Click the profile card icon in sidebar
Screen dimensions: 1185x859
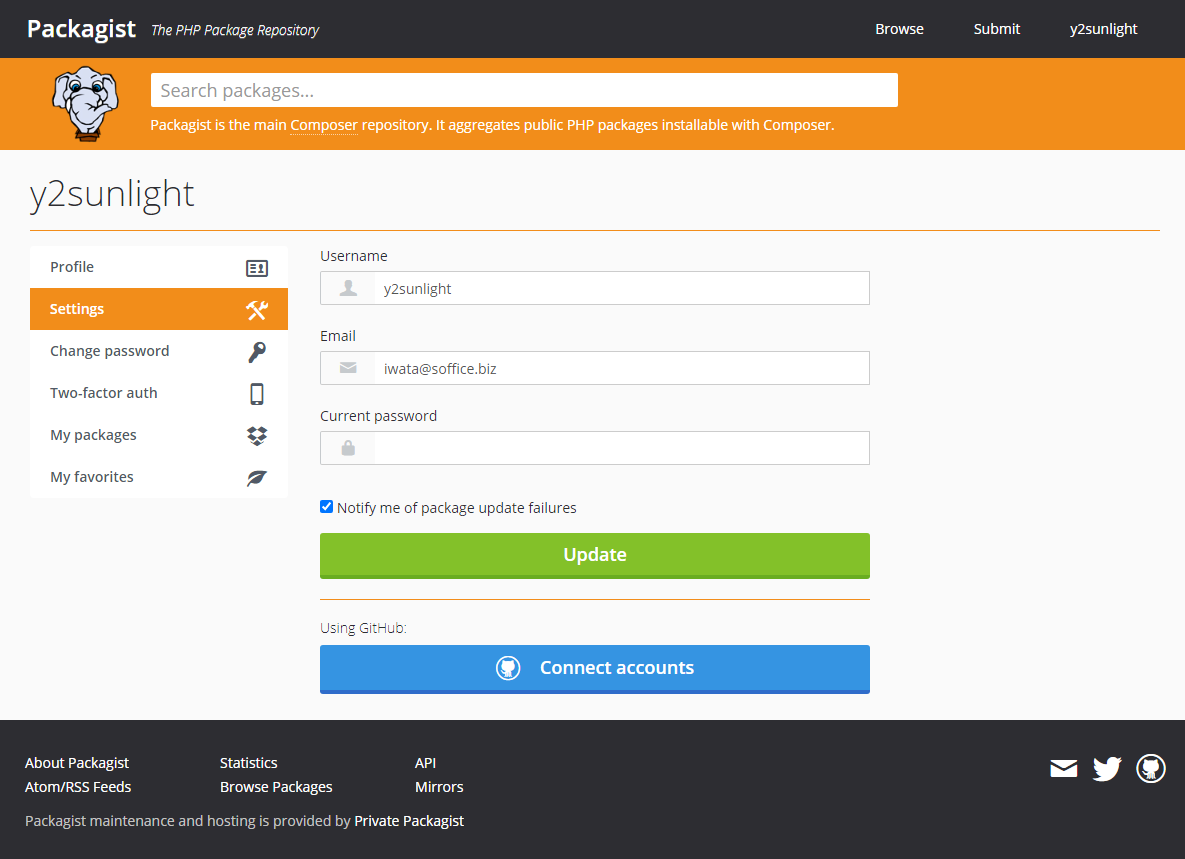[257, 268]
